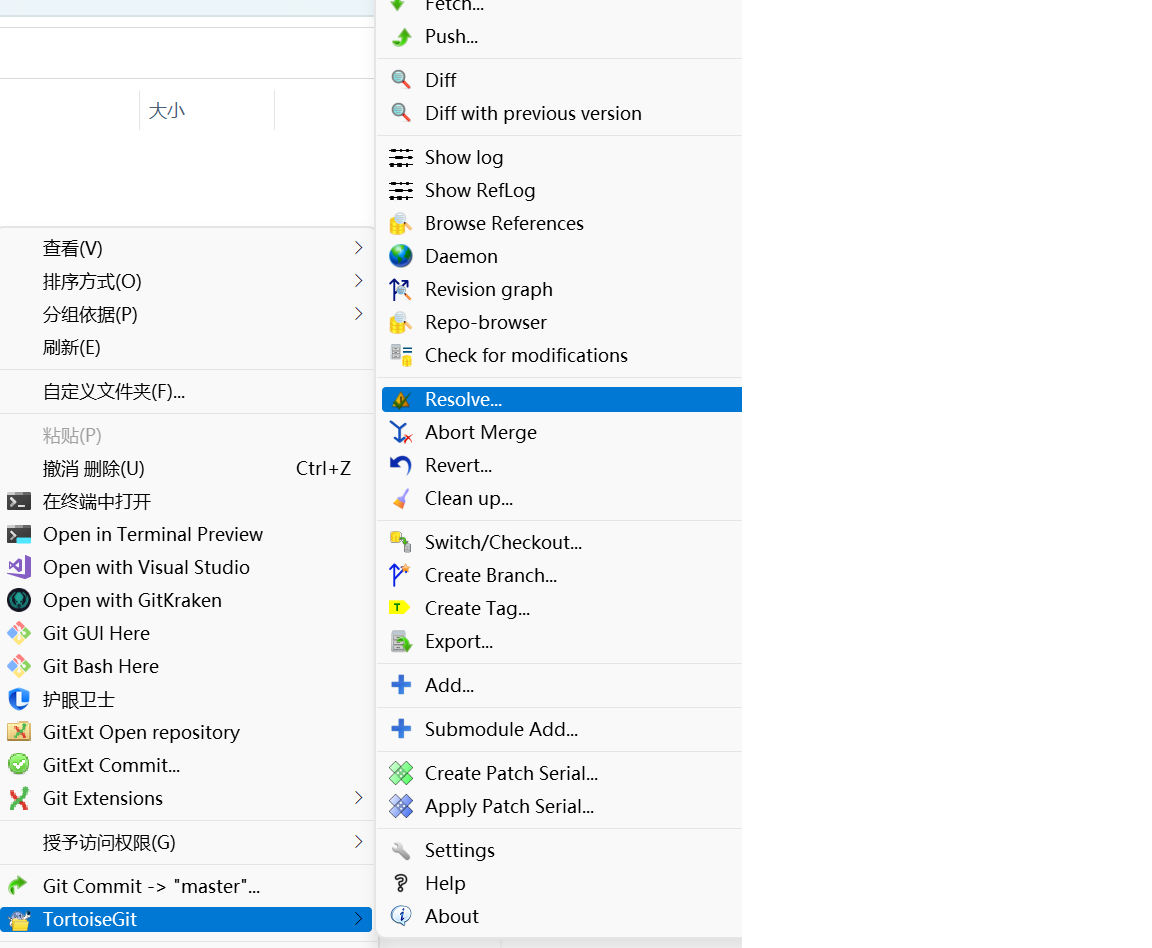Click the Diff magnifier icon
This screenshot has width=1152, height=948.
(x=401, y=80)
